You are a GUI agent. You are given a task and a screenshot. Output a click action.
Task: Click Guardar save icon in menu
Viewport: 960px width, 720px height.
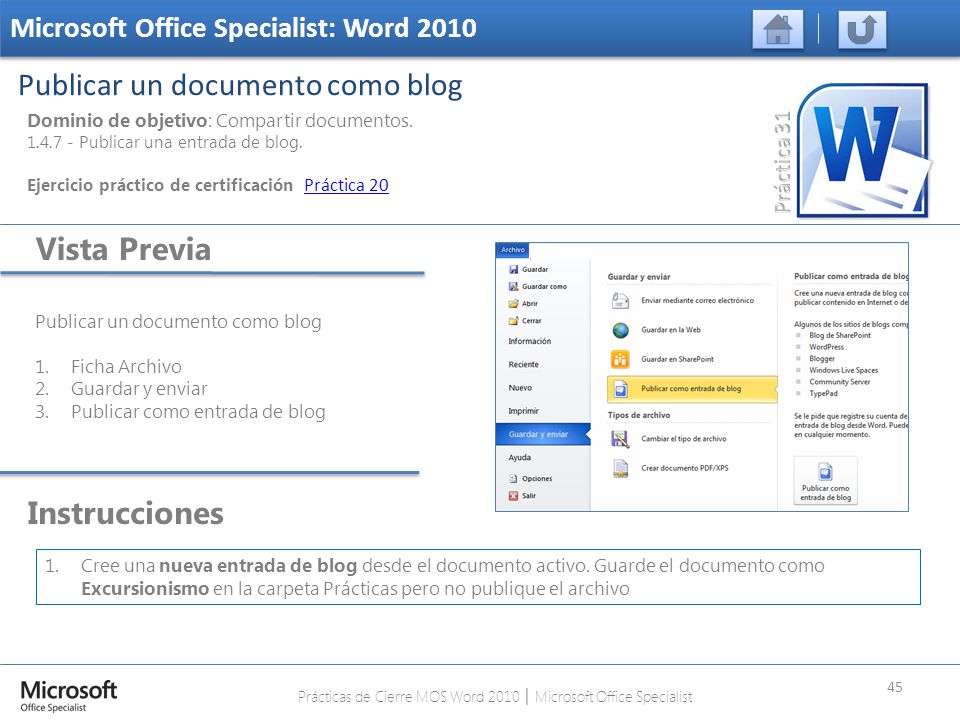coord(514,269)
